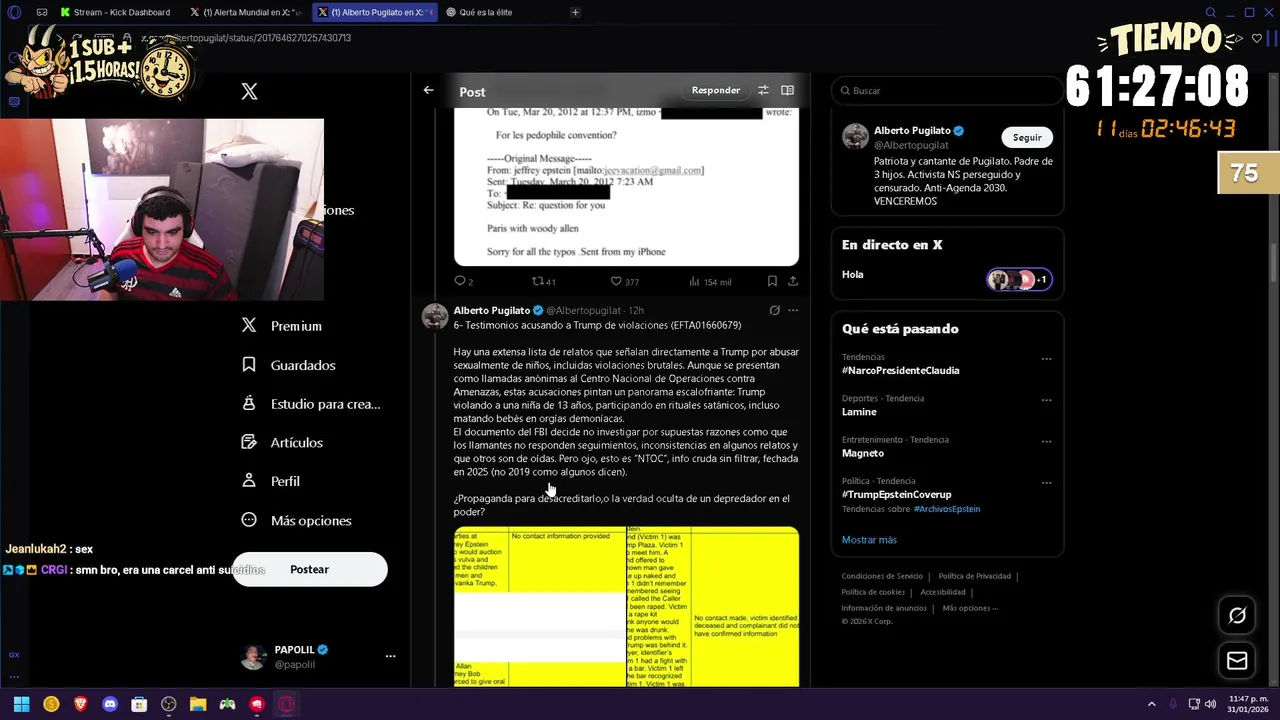This screenshot has width=1280, height=720.
Task: Open the #ArchivosEpstein hashtag link
Action: click(946, 509)
